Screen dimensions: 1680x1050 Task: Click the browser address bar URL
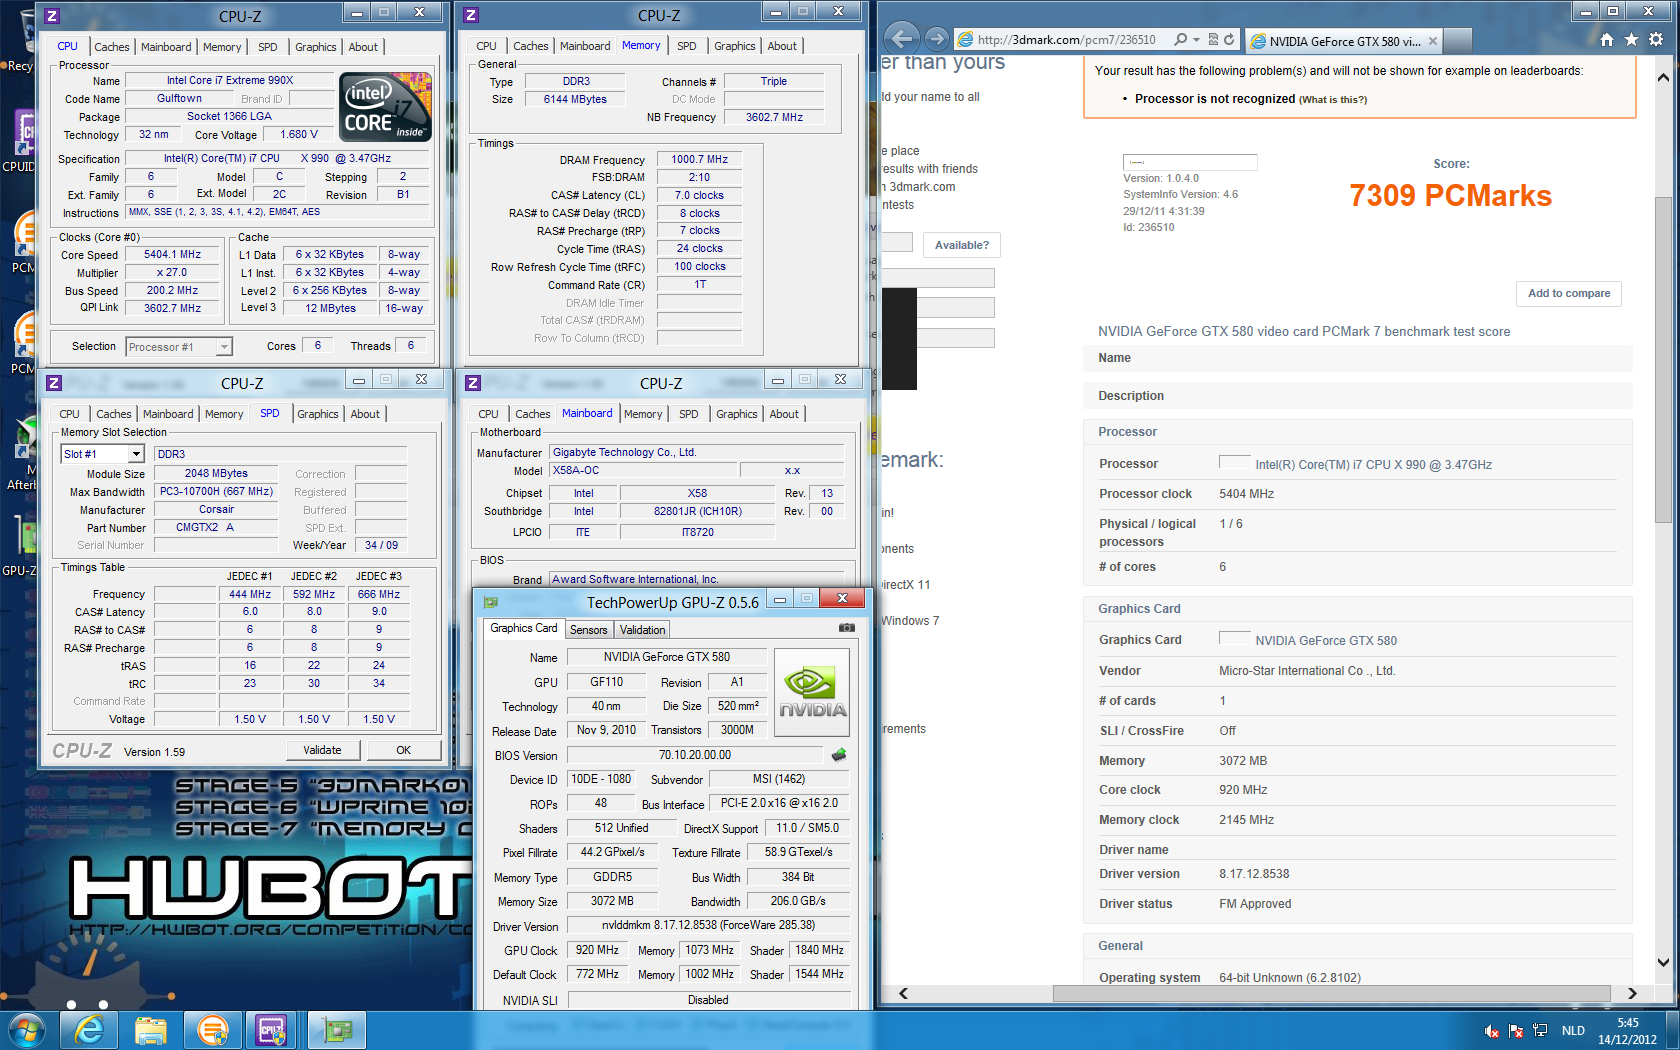(x=1065, y=40)
